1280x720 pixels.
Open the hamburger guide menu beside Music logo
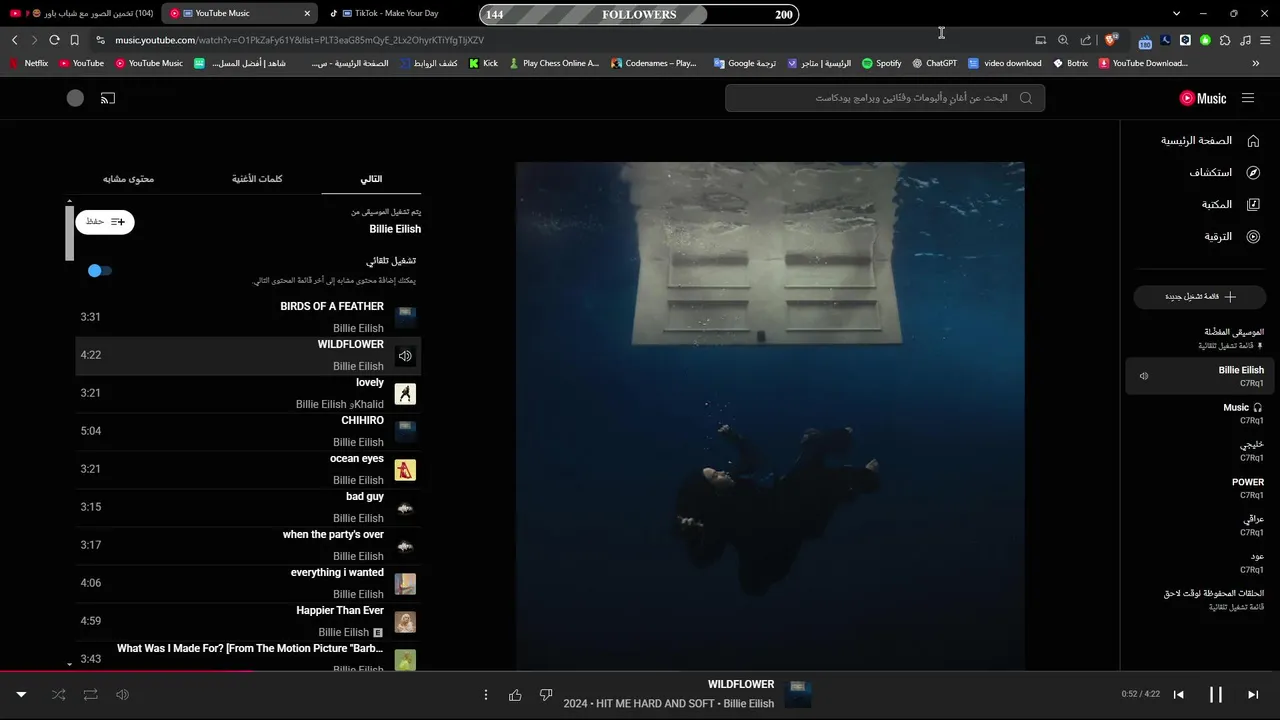click(x=1248, y=98)
